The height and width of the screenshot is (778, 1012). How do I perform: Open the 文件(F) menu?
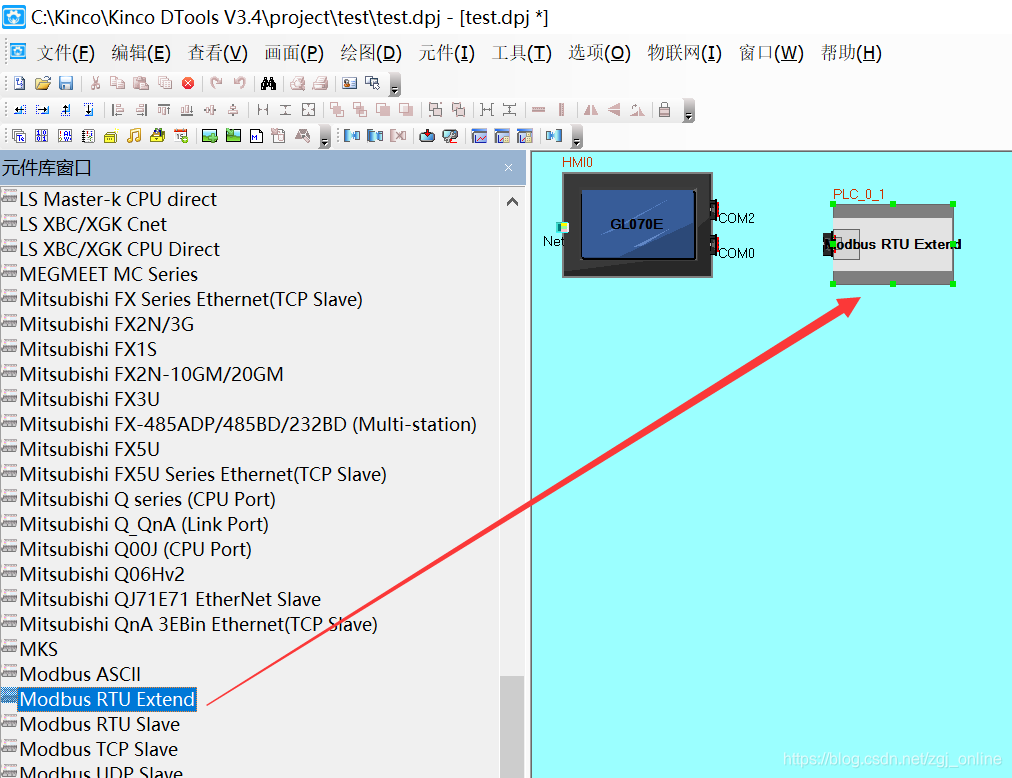click(66, 53)
